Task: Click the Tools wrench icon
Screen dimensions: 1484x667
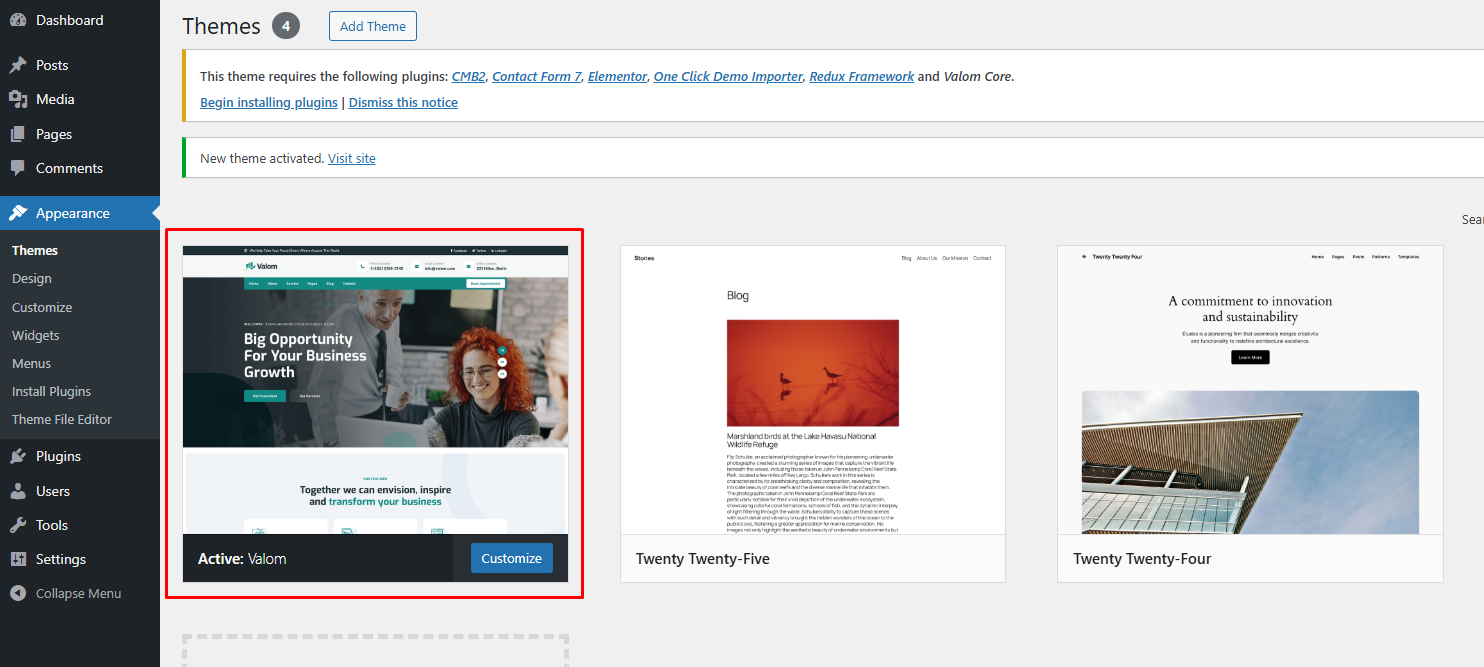Action: pyautogui.click(x=18, y=525)
